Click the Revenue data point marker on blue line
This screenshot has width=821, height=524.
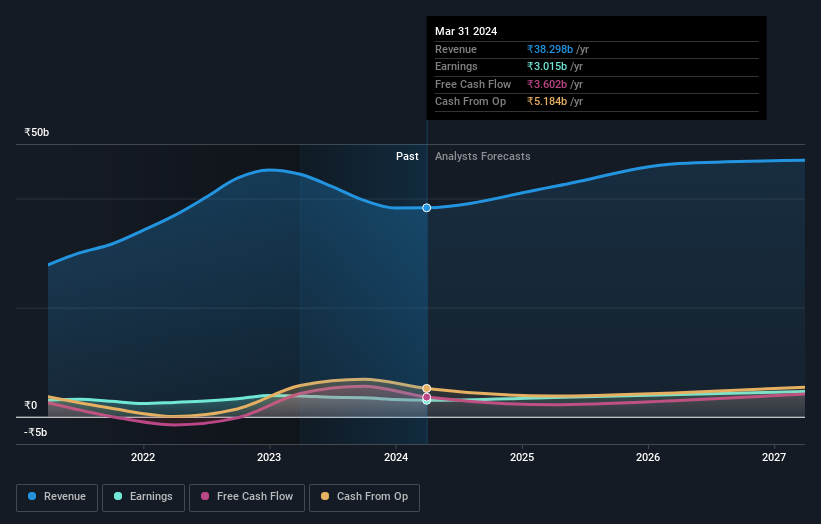[x=427, y=208]
